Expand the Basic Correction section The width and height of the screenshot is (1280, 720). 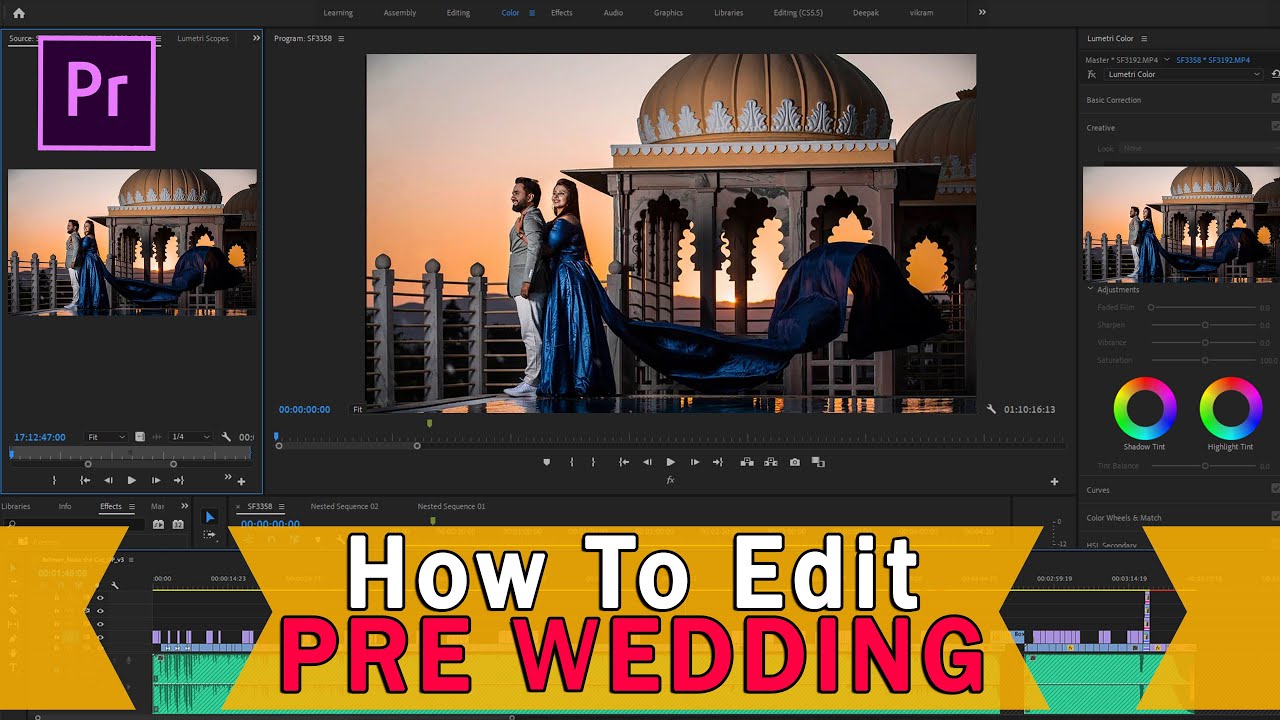pos(1114,100)
